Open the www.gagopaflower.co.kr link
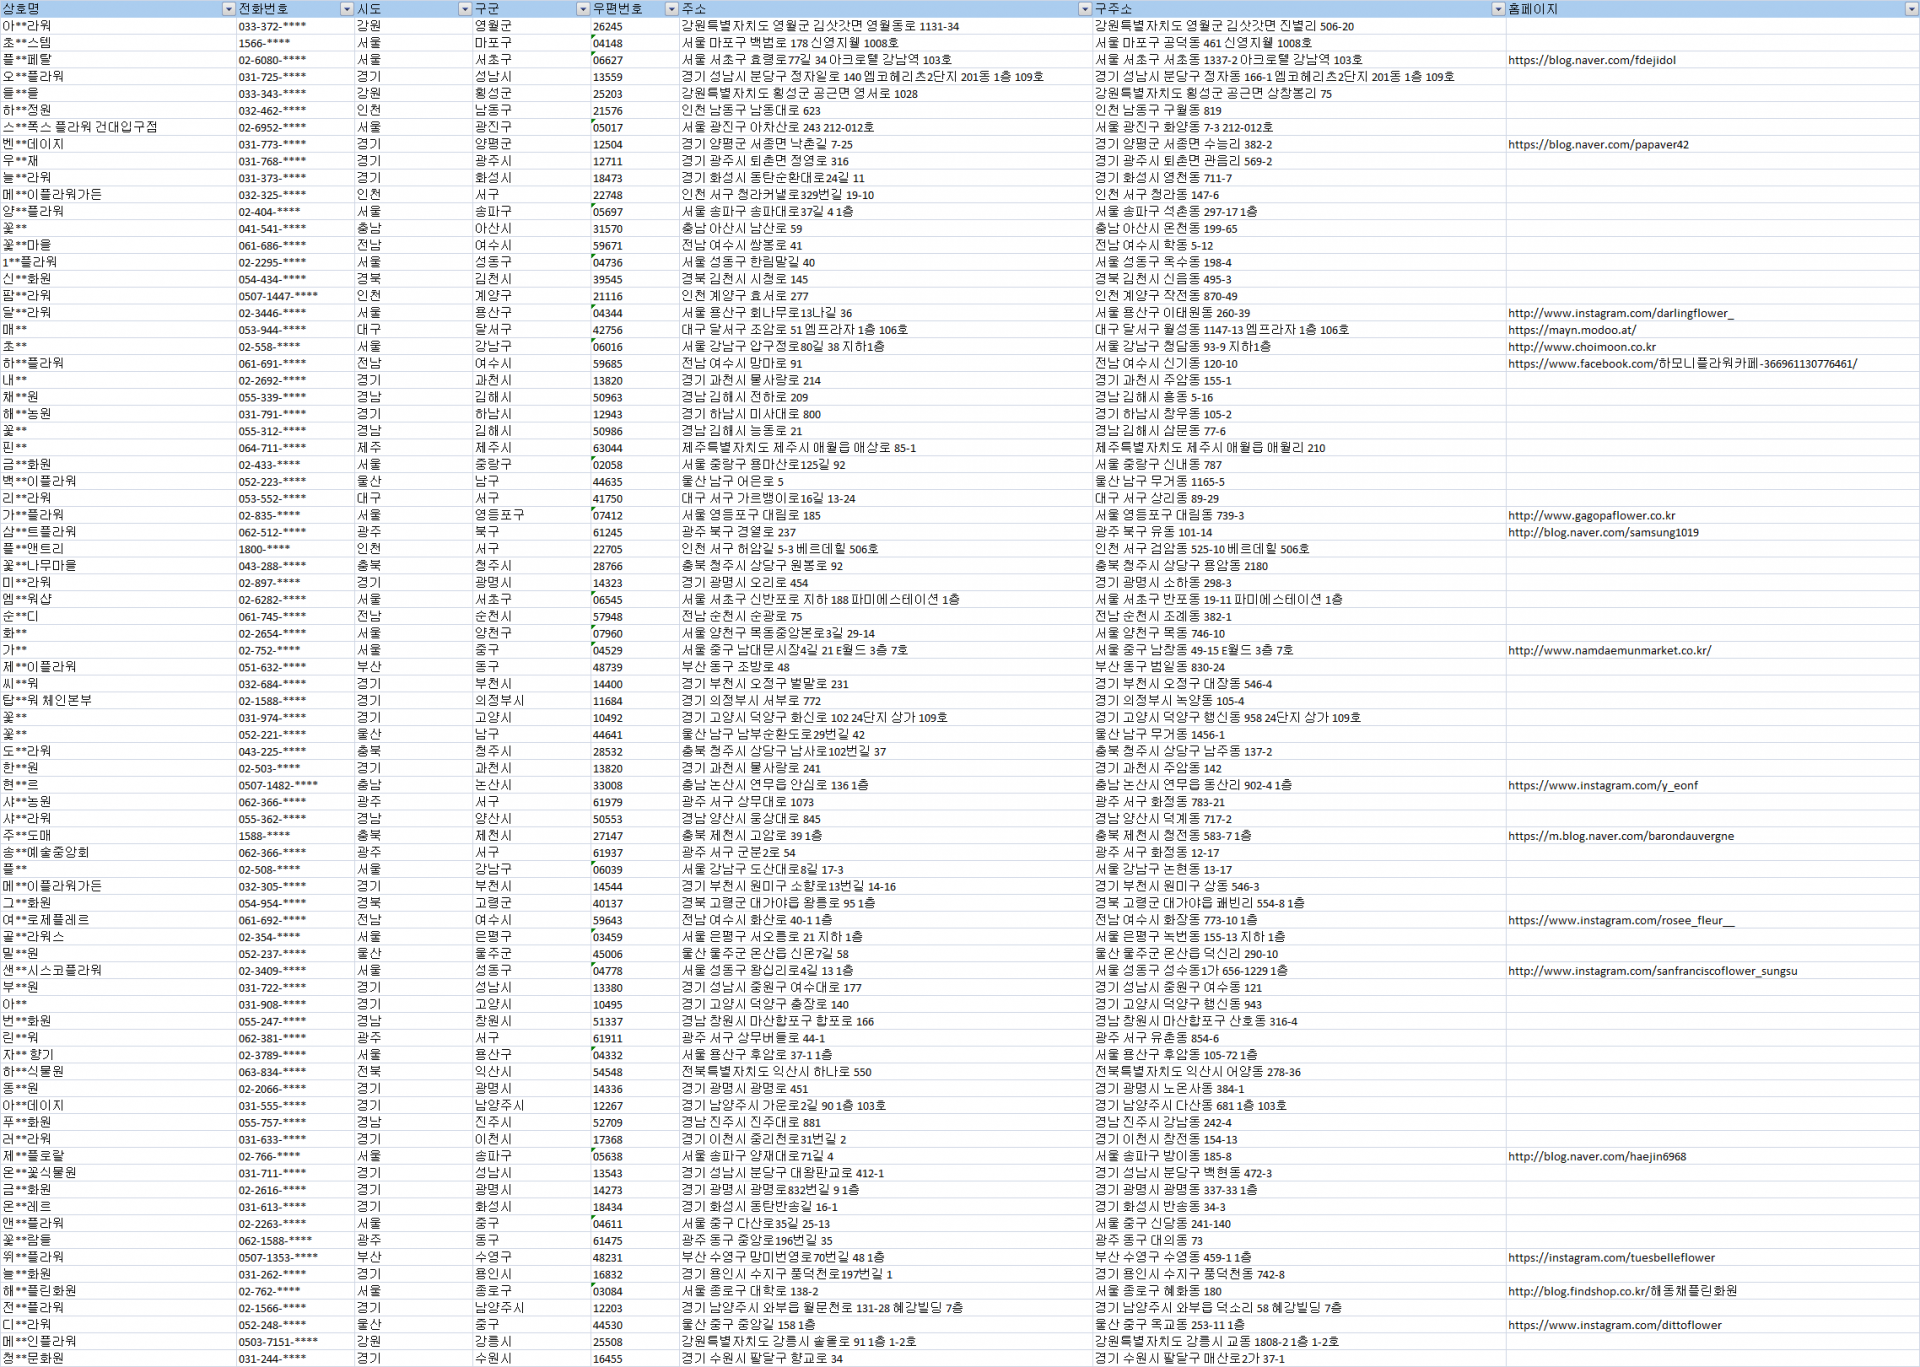The image size is (1920, 1367). 1591,516
